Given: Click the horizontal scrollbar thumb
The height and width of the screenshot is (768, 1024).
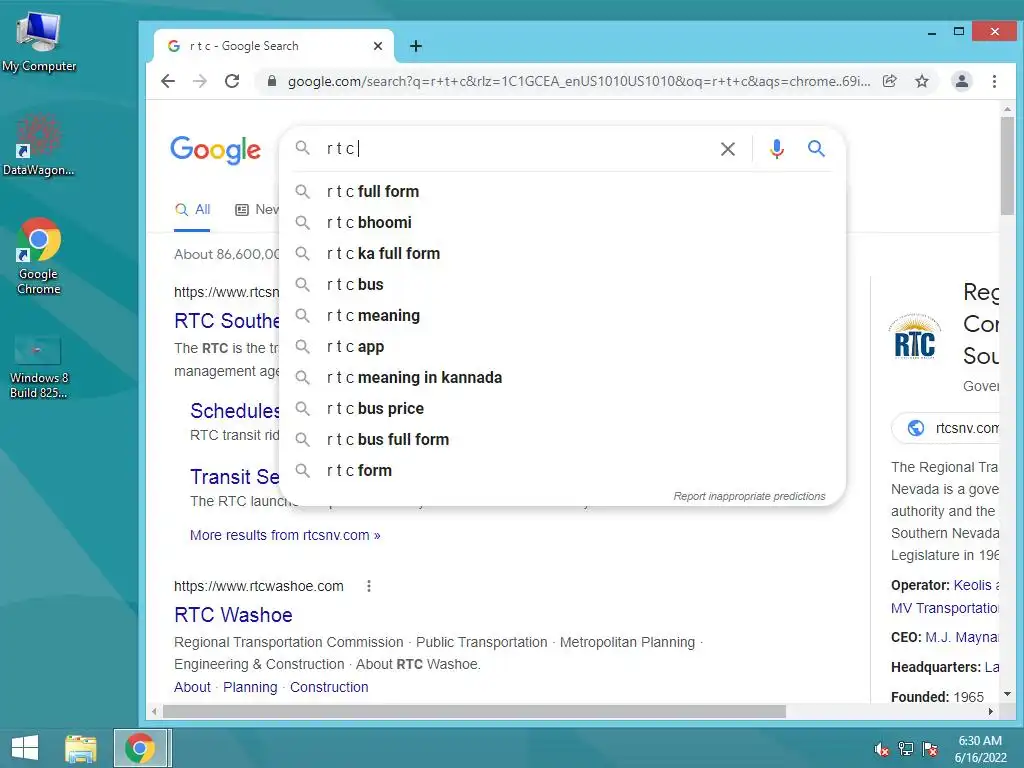Looking at the screenshot, I should (x=474, y=711).
